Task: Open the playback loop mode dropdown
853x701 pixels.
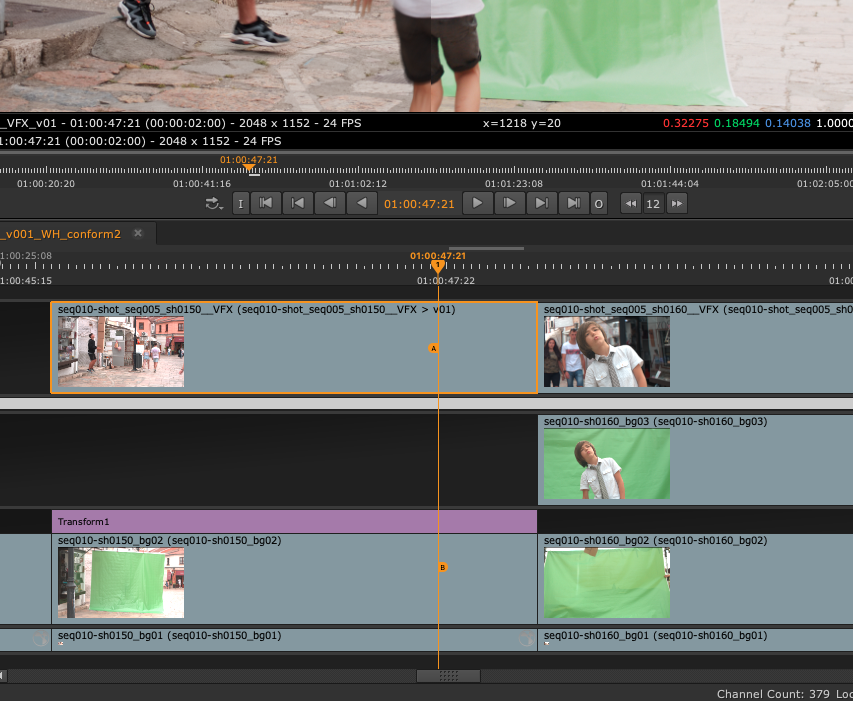Action: coord(214,203)
